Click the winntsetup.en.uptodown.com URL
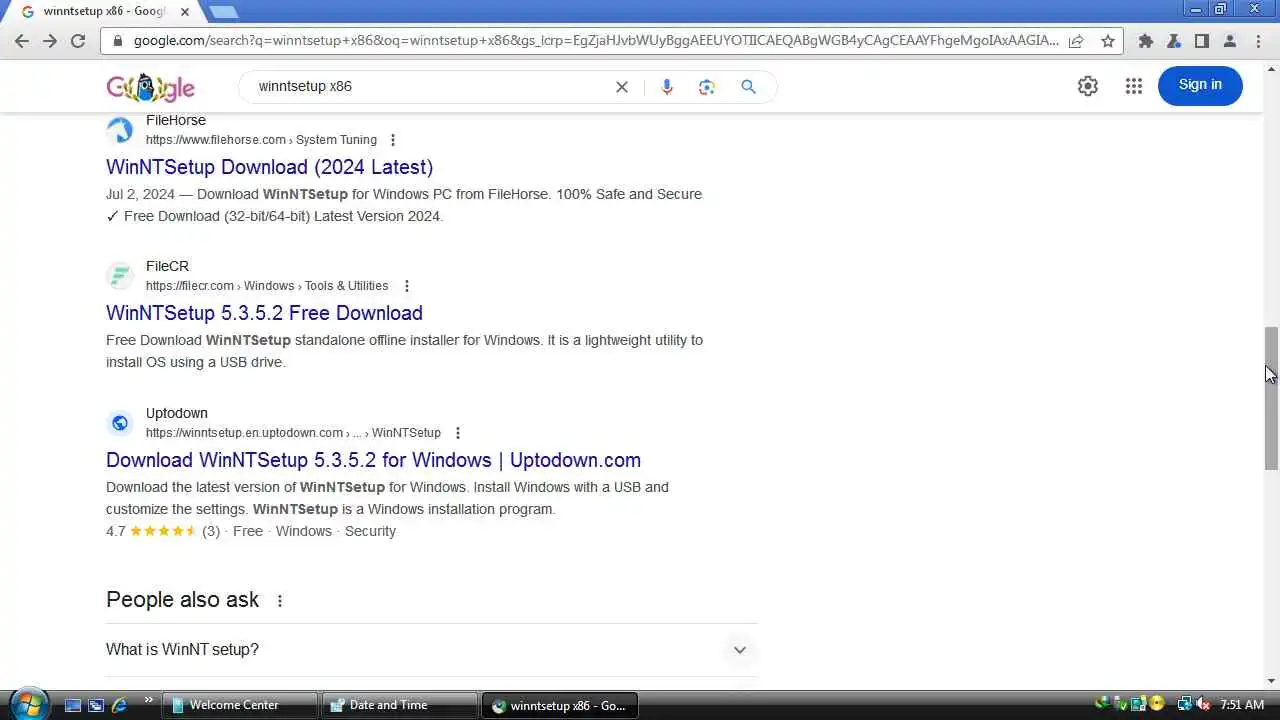 click(293, 433)
